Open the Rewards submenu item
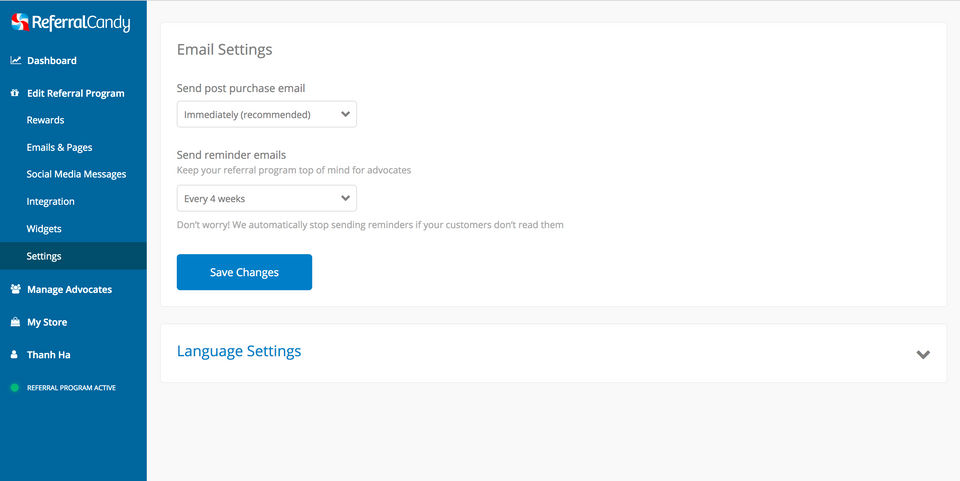The height and width of the screenshot is (481, 960). coord(45,120)
